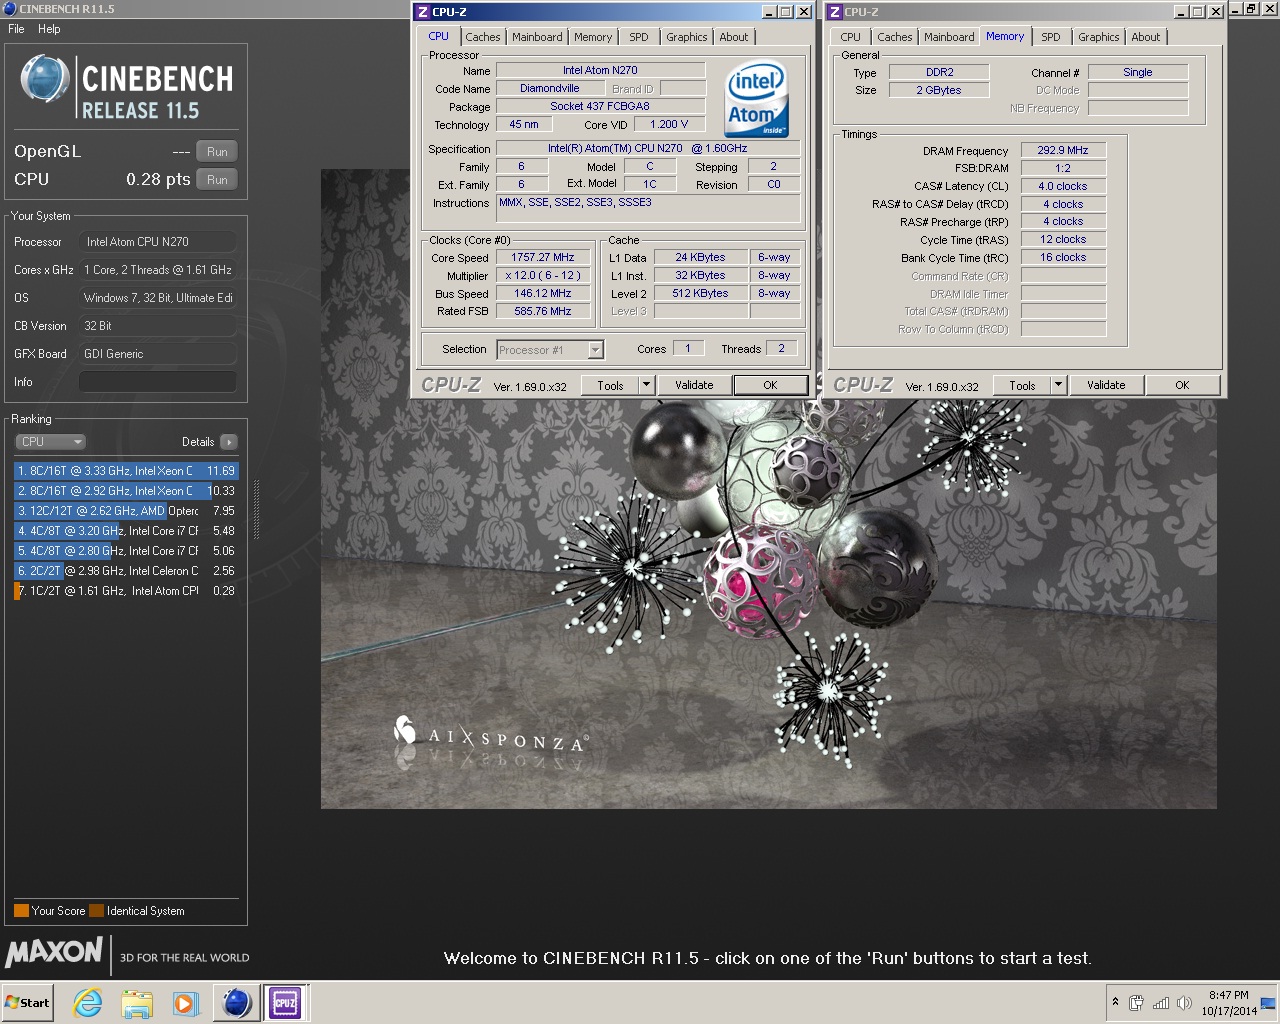Screen dimensions: 1280x1024
Task: Open the Help menu in Cinebench
Action: click(49, 29)
